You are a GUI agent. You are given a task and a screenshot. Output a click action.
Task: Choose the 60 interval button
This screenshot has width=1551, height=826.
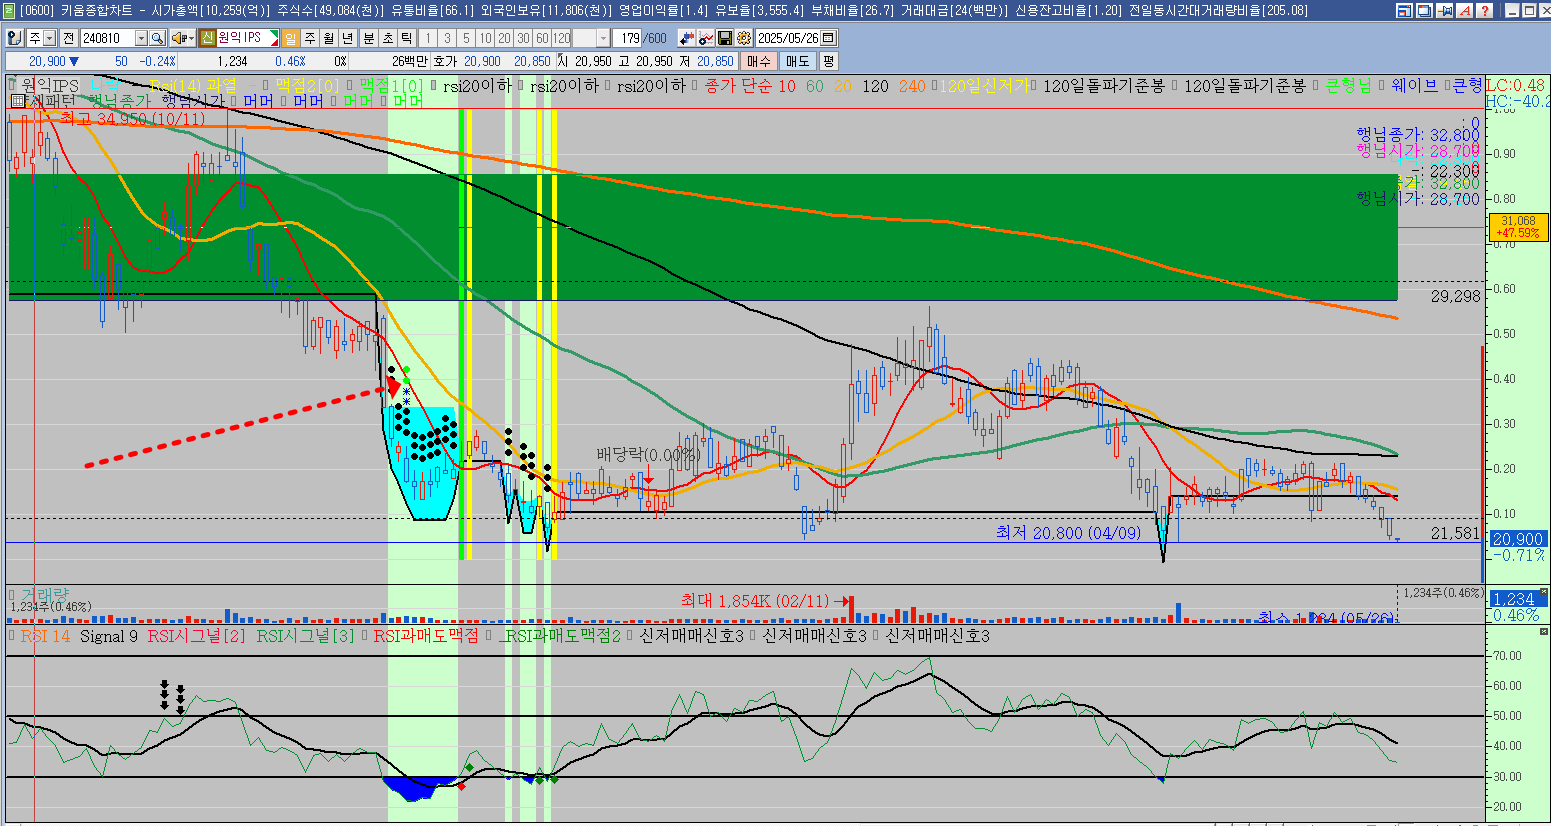click(542, 38)
